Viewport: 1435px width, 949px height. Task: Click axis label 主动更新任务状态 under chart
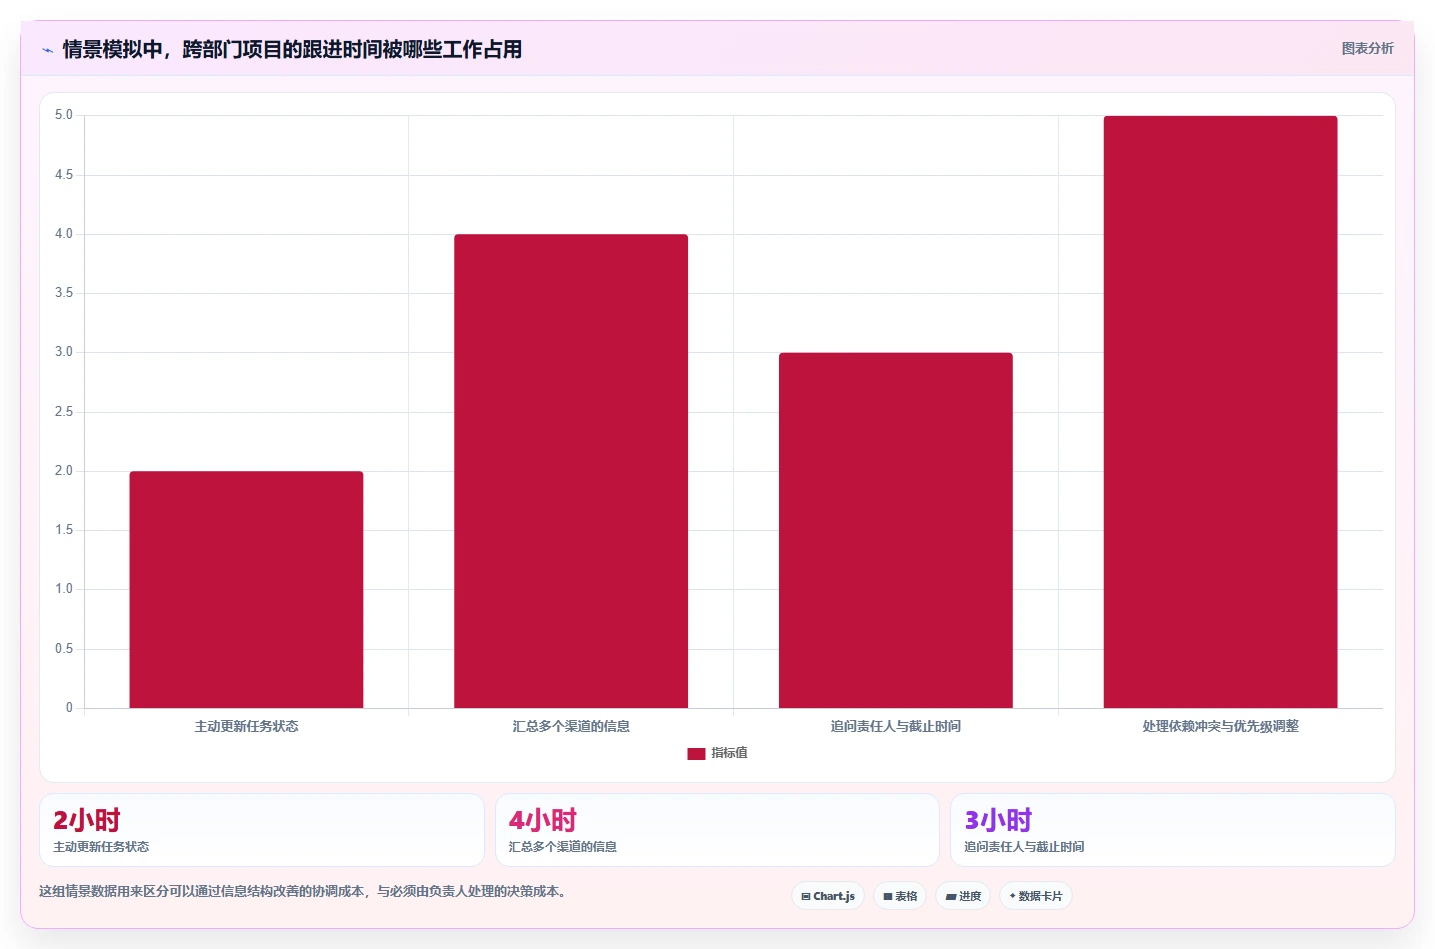point(246,726)
